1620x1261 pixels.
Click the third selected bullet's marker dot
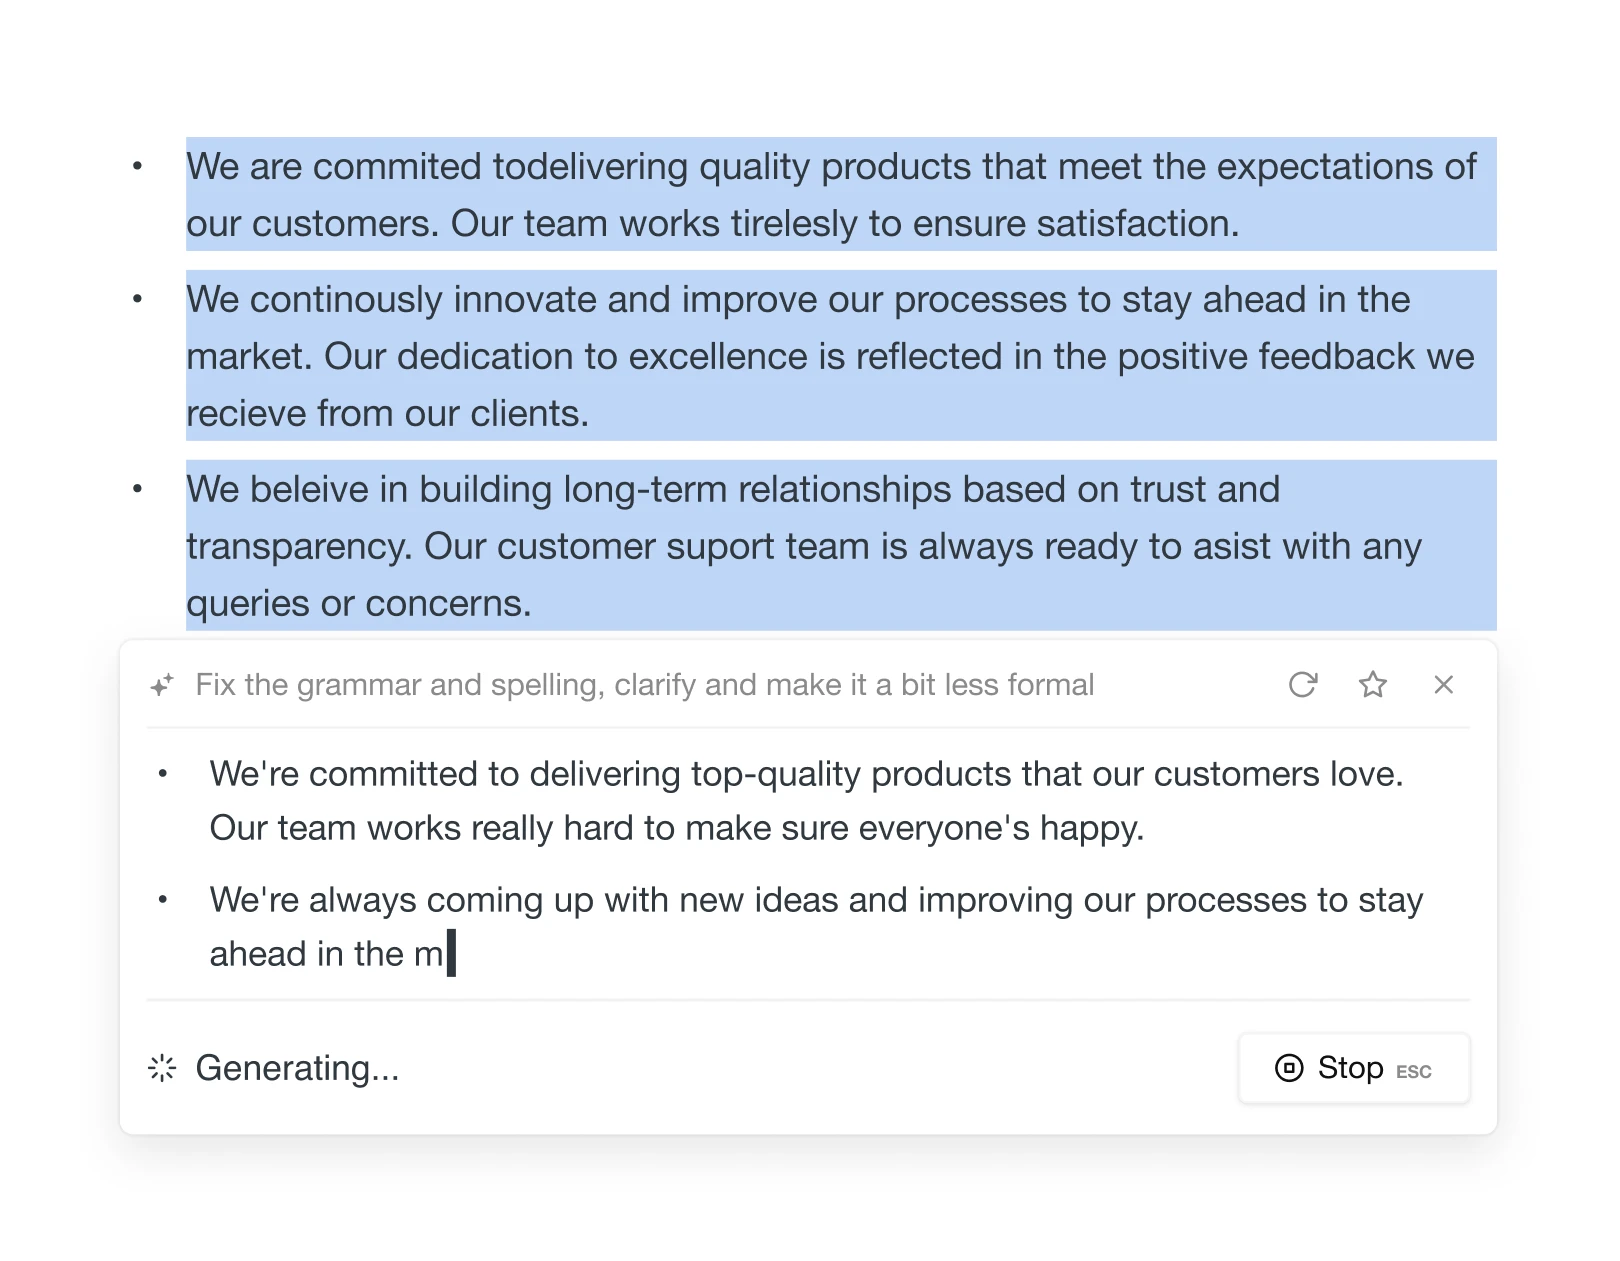[138, 489]
